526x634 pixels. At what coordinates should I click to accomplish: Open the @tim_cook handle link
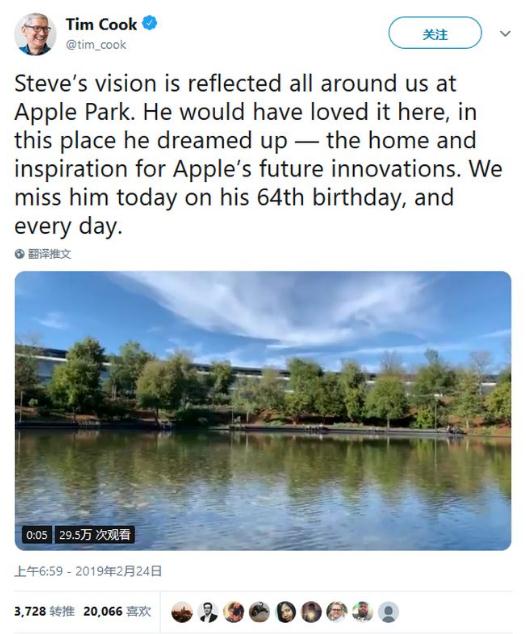coord(96,44)
